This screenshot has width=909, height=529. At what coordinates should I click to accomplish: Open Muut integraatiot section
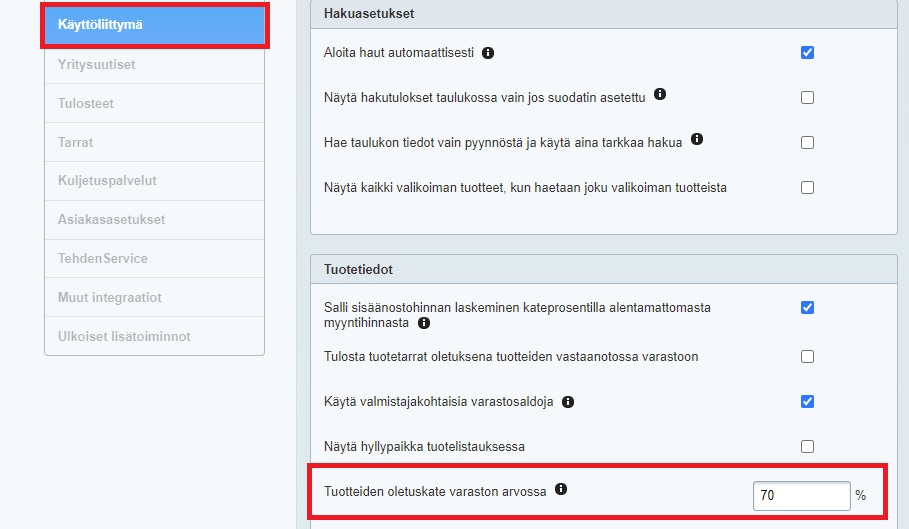154,297
